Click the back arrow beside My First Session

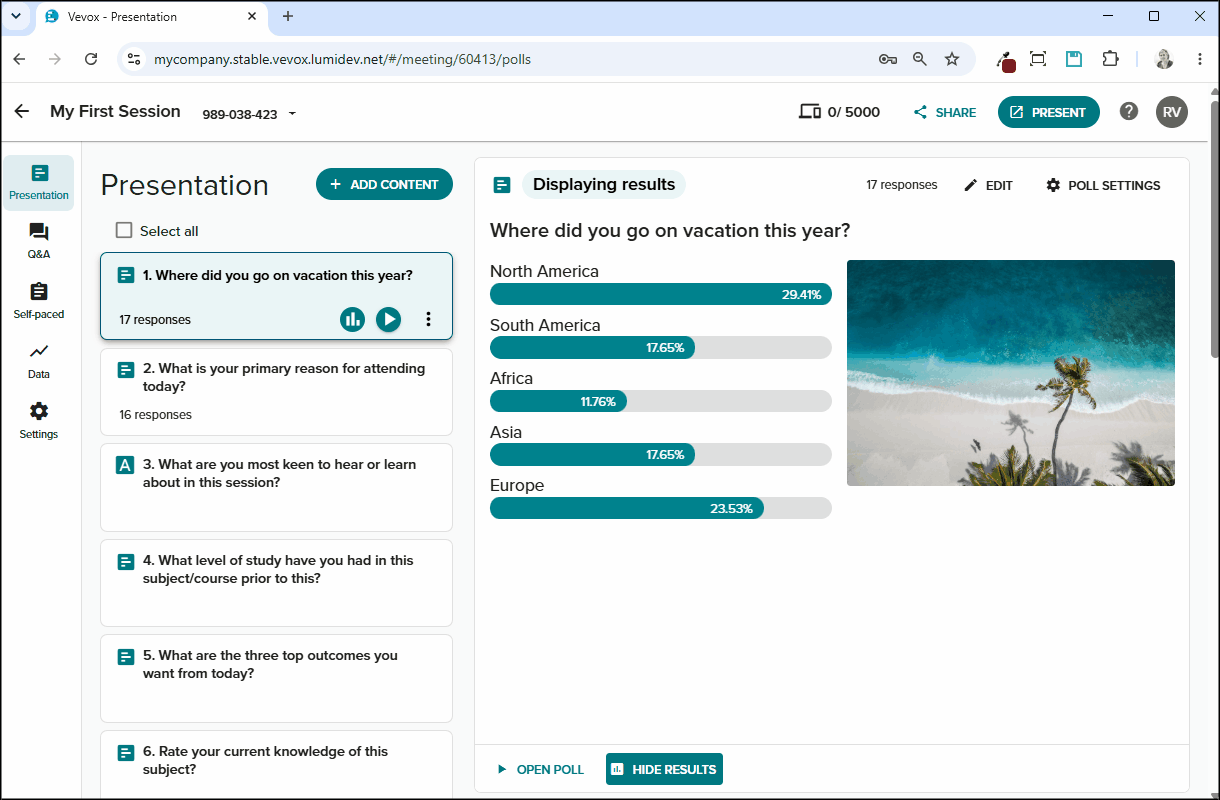coord(22,111)
